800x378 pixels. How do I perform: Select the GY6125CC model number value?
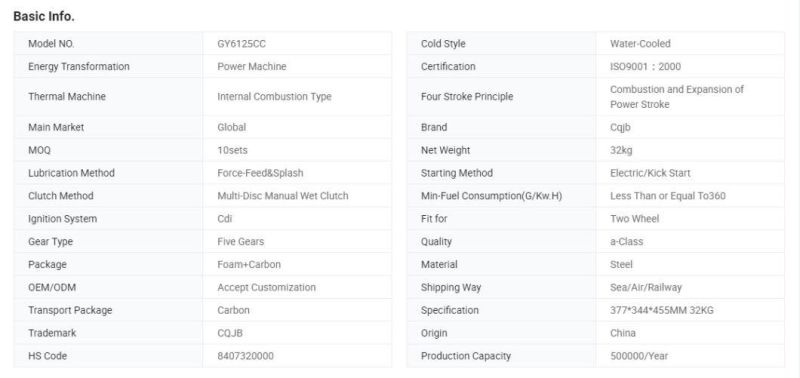point(241,44)
